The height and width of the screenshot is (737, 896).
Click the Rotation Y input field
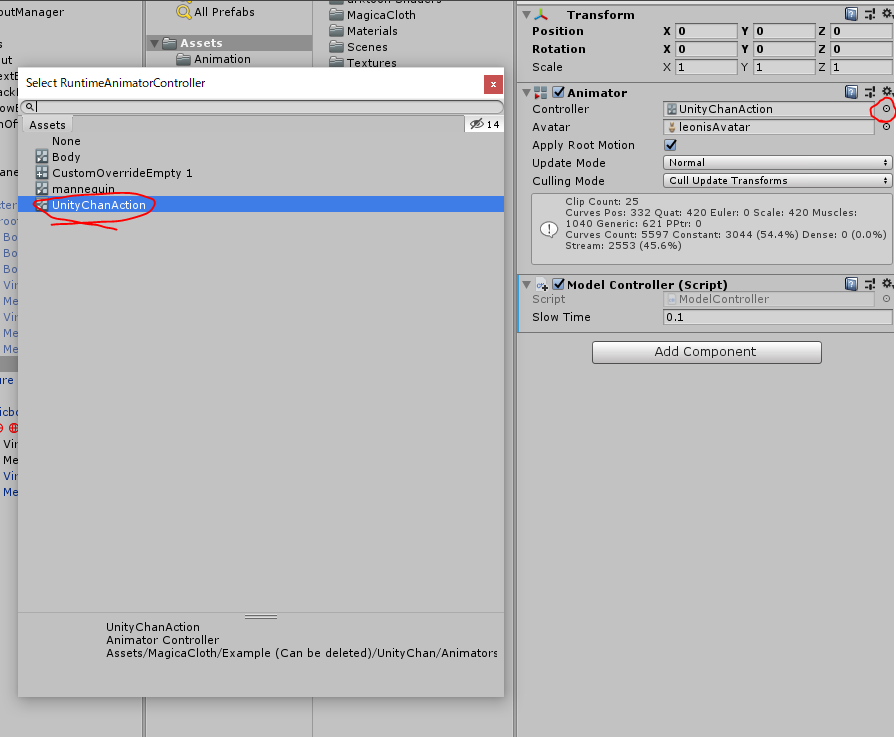[784, 49]
